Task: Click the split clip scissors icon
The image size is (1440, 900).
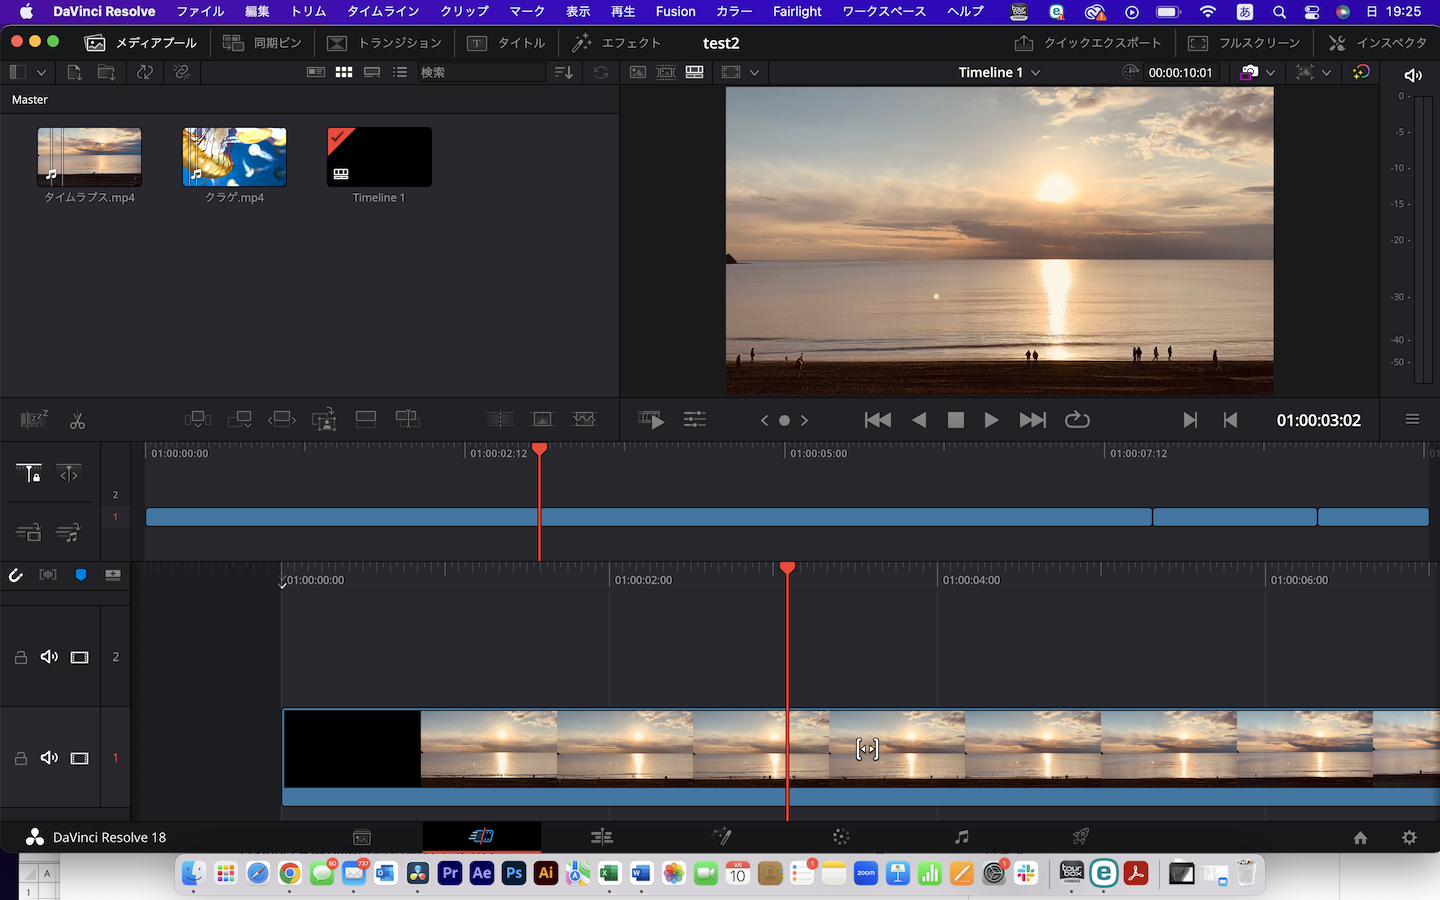Action: 77,421
